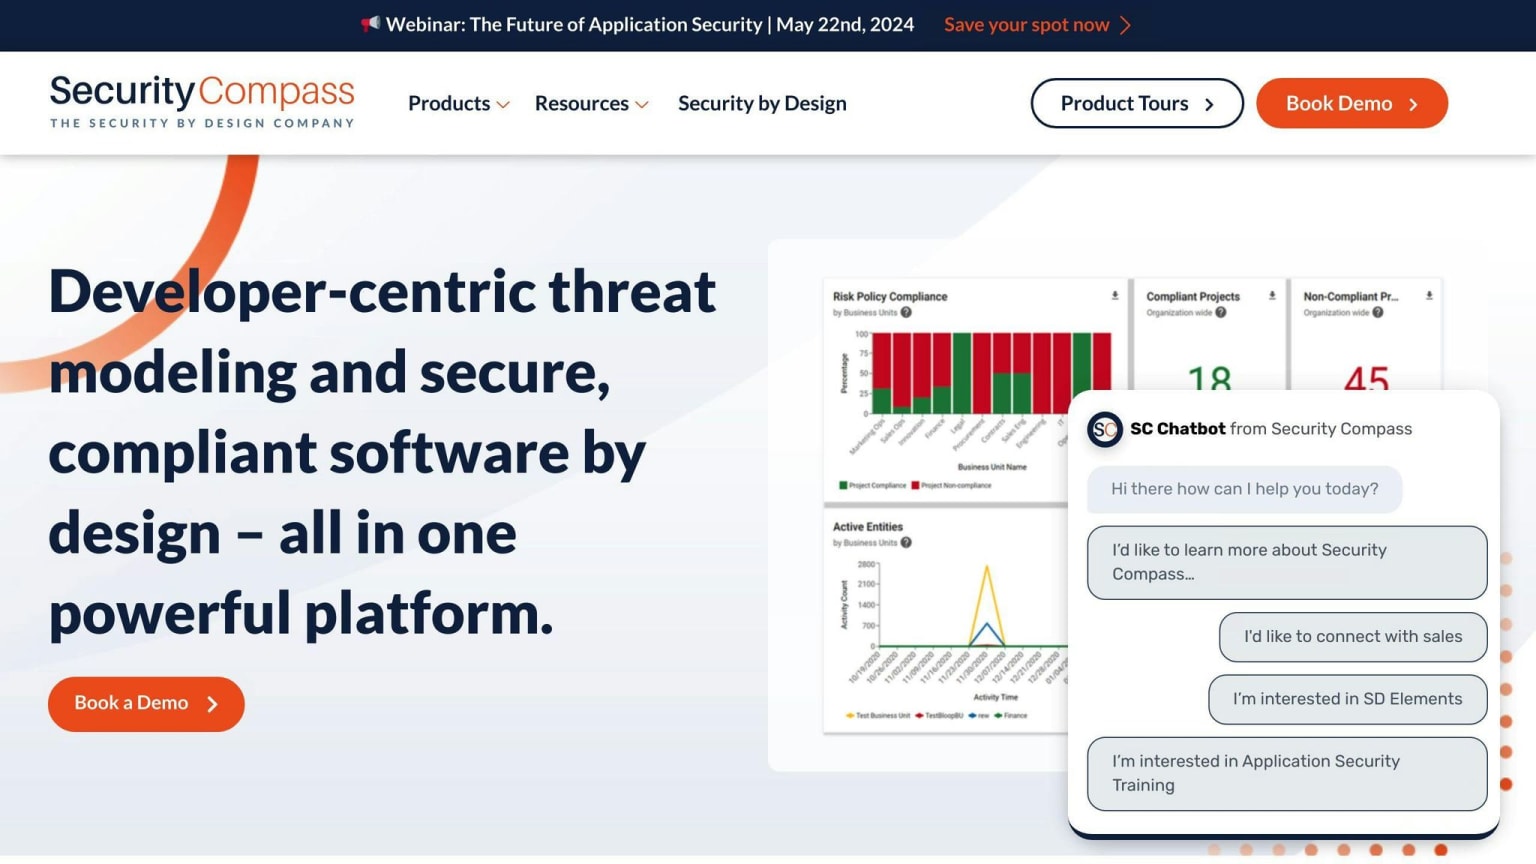Select I'm interested in SD Elements option
Screen dimensions: 1536x864
(x=1347, y=699)
